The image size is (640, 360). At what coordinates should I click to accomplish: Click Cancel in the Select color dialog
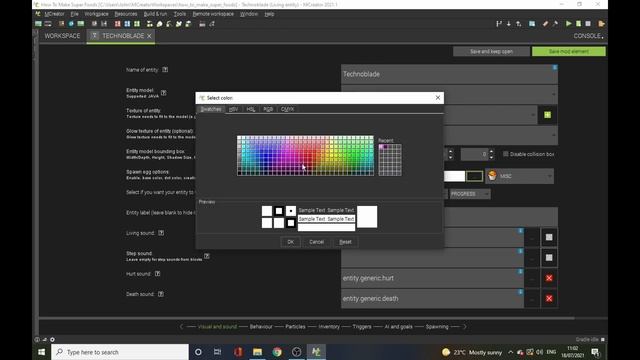(316, 242)
